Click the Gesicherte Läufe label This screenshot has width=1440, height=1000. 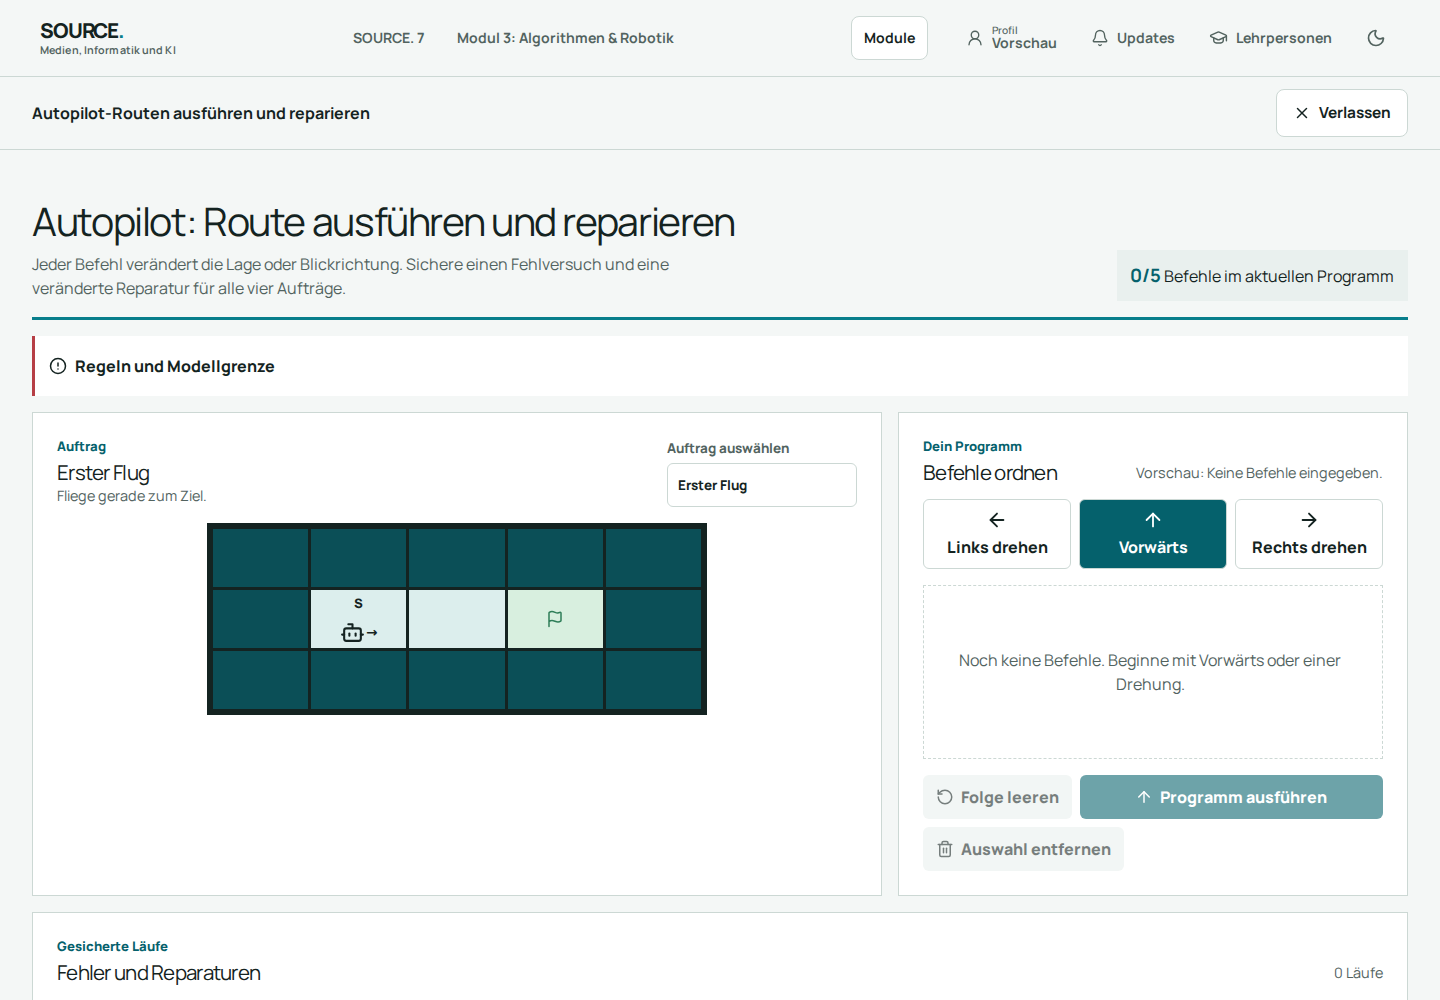tap(112, 946)
